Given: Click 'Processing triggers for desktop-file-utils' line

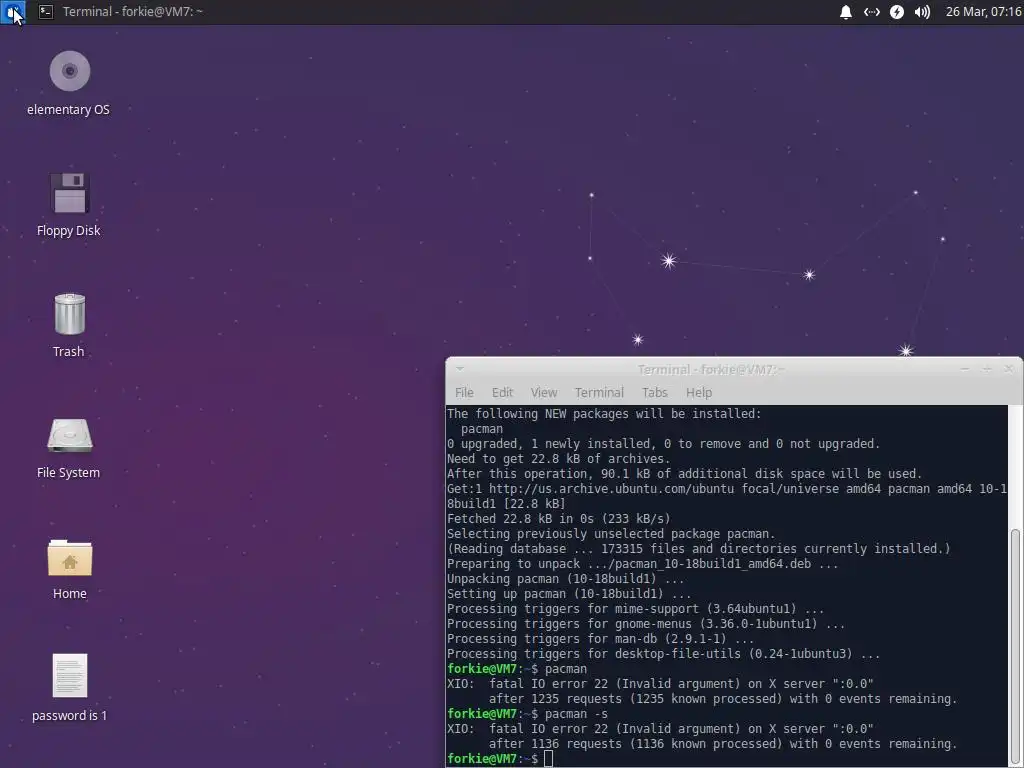Looking at the screenshot, I should click(664, 654).
